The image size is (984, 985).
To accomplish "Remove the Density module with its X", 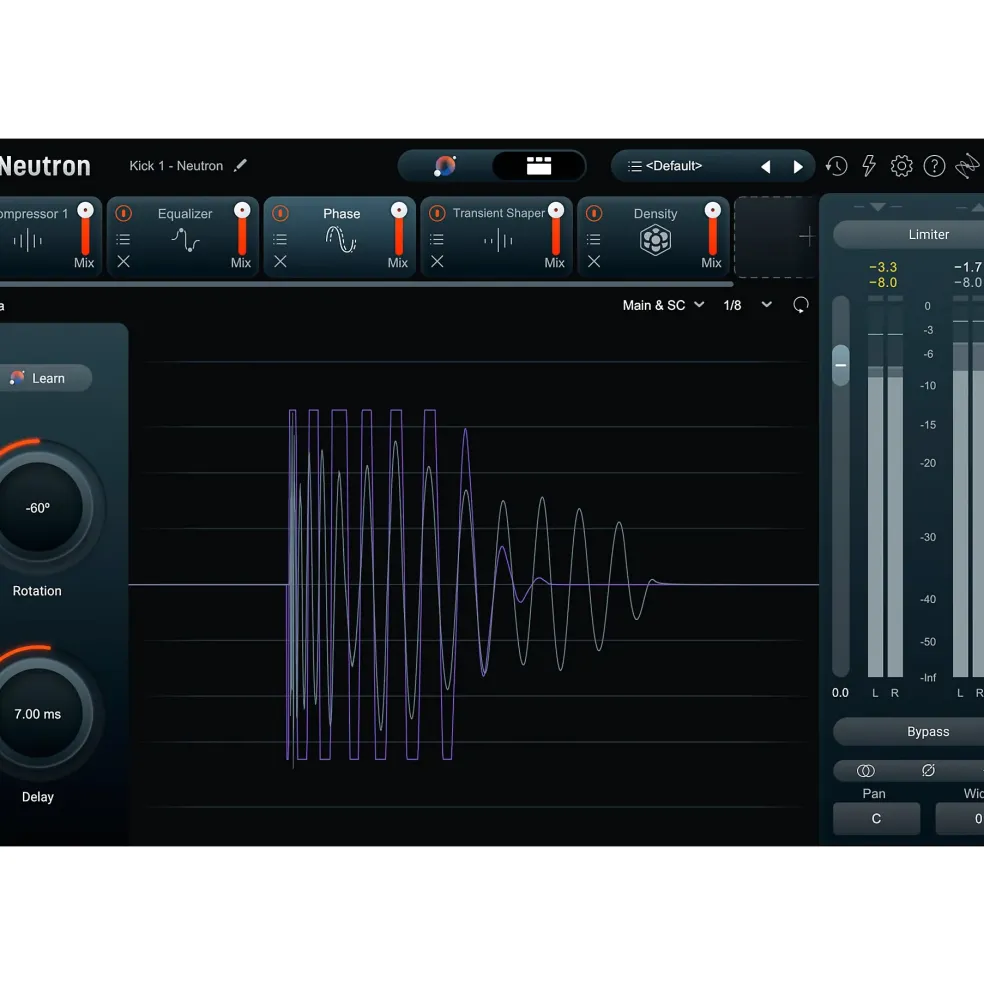I will click(x=594, y=261).
